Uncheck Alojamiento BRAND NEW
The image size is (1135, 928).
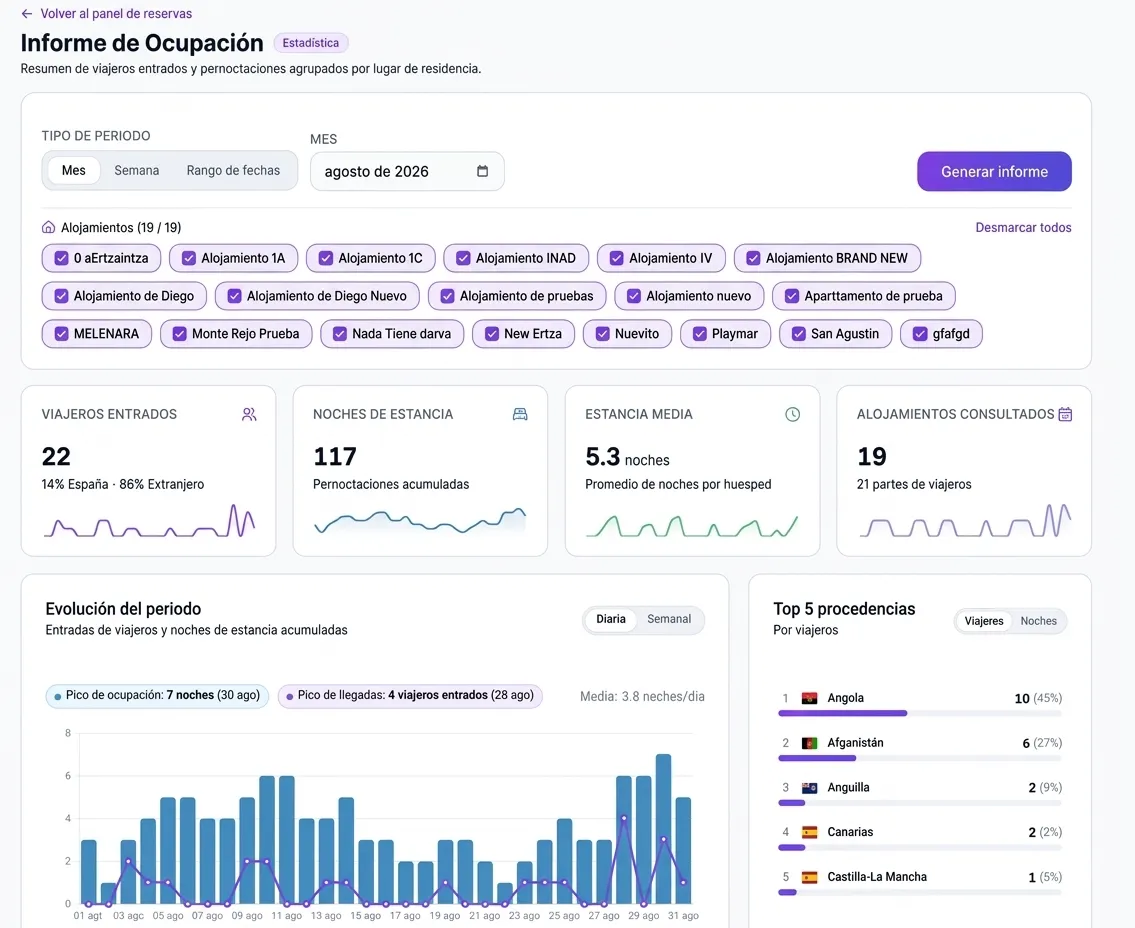[754, 258]
